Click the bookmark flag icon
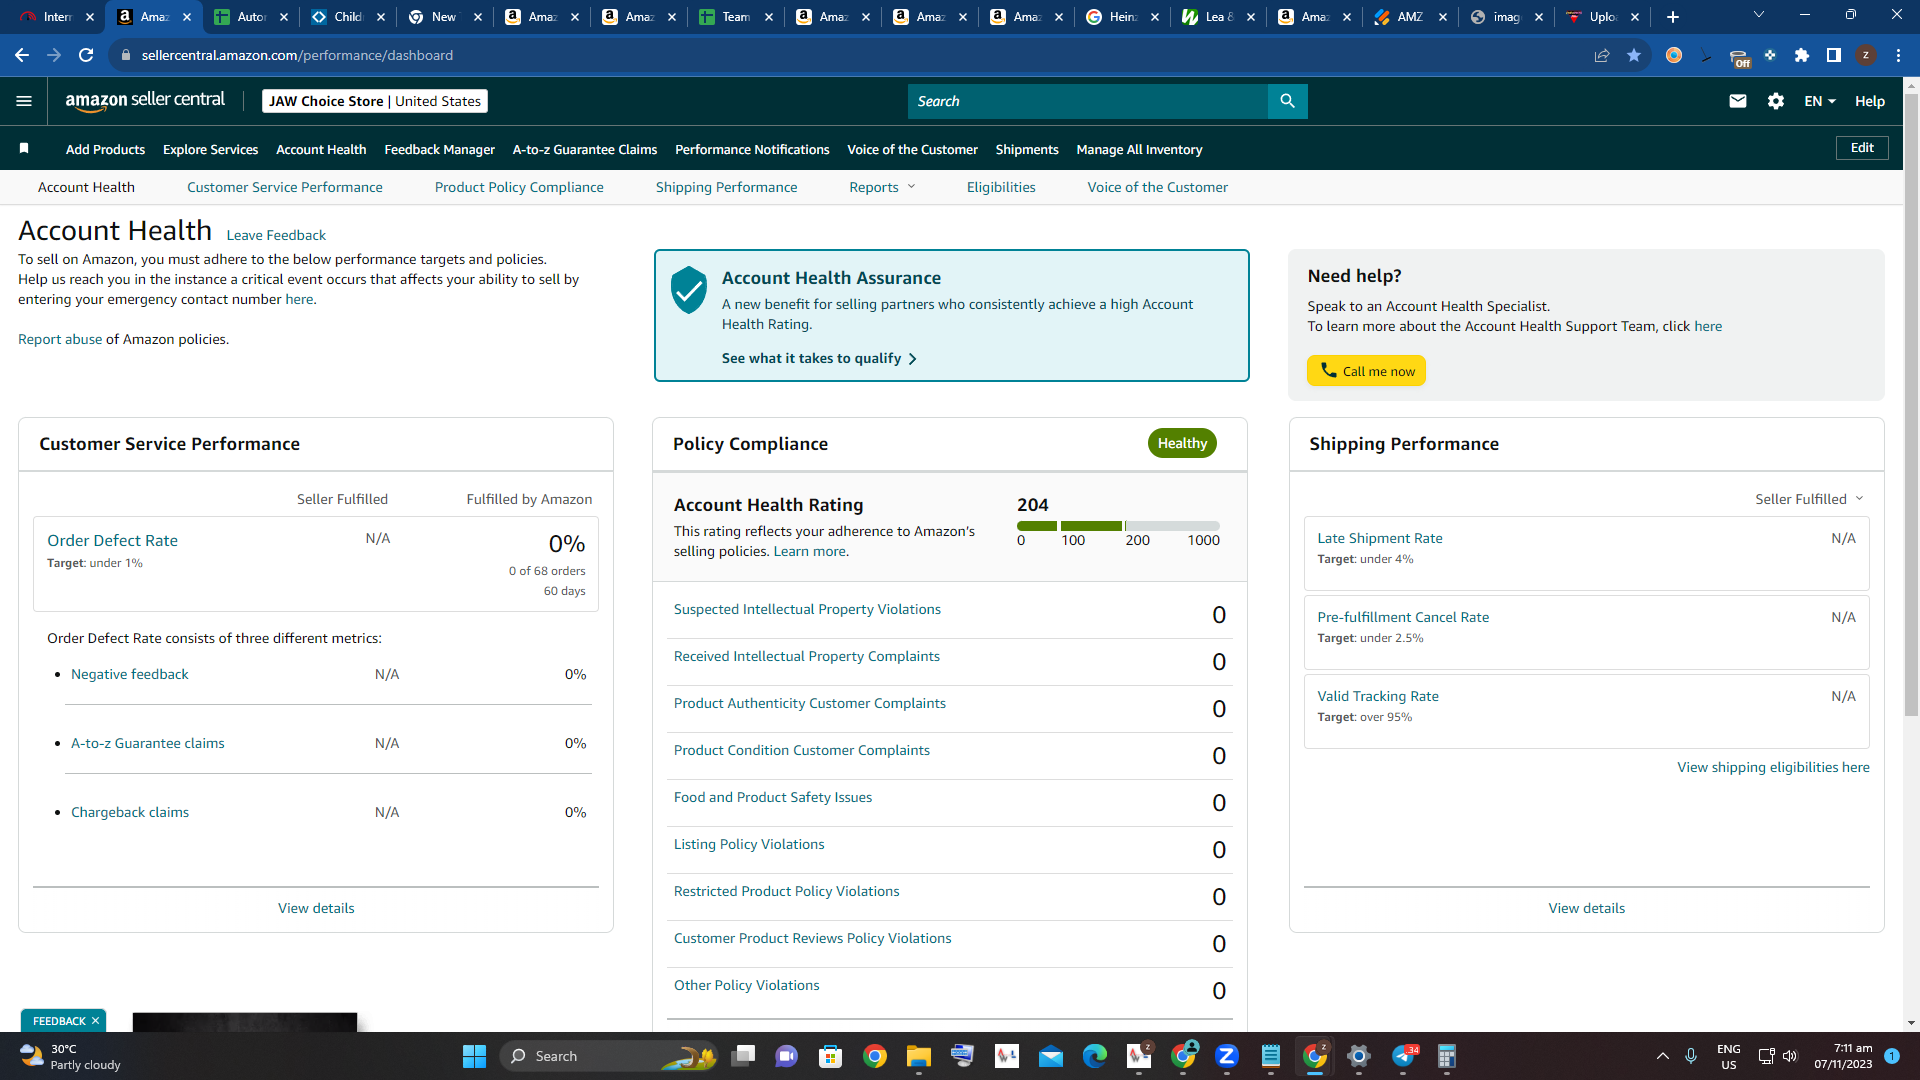 (x=24, y=149)
